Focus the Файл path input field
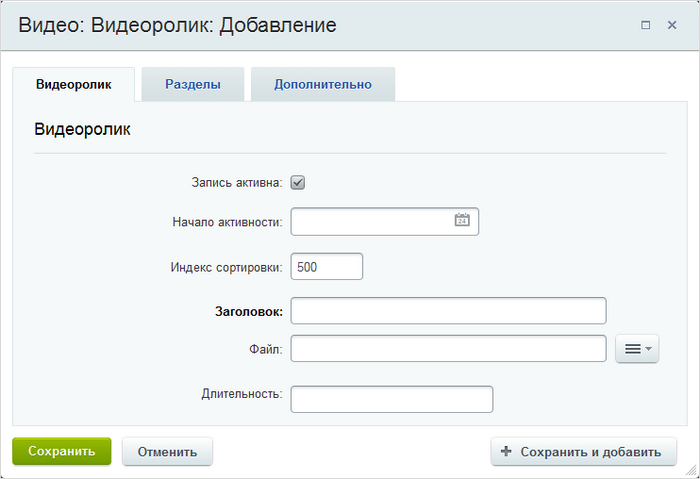Image resolution: width=700 pixels, height=479 pixels. coord(448,348)
